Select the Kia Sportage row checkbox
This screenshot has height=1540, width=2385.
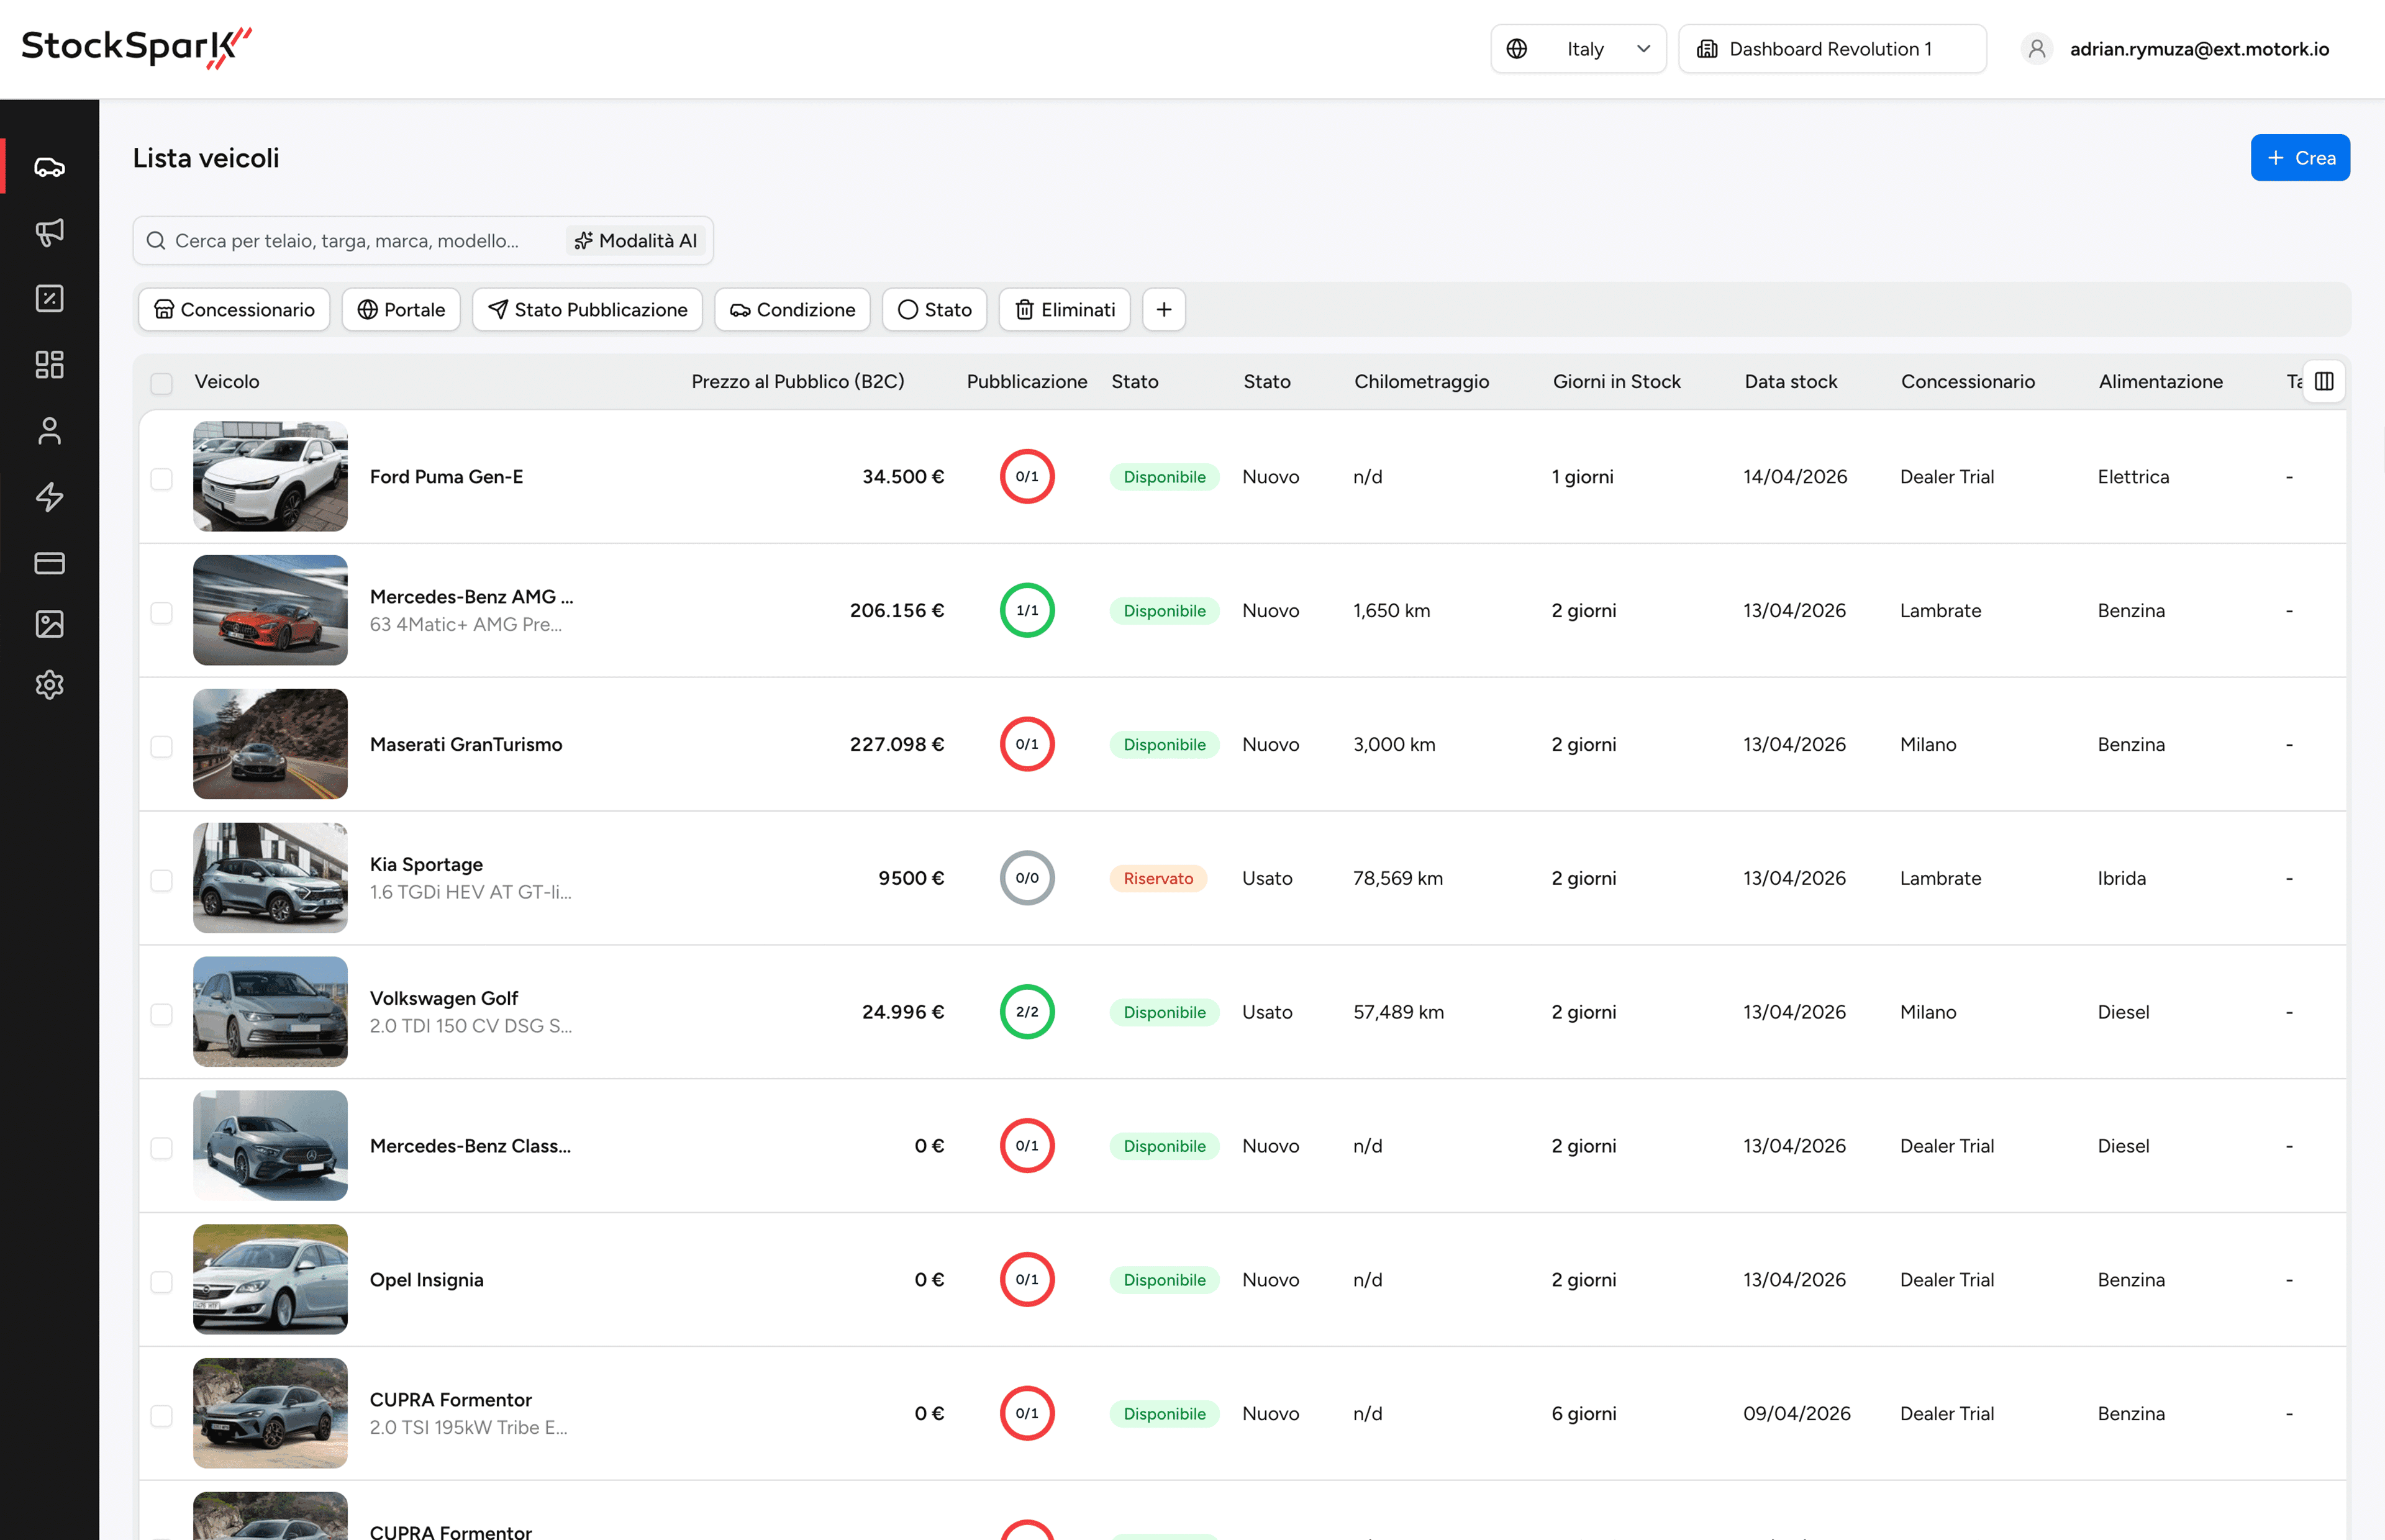point(161,880)
